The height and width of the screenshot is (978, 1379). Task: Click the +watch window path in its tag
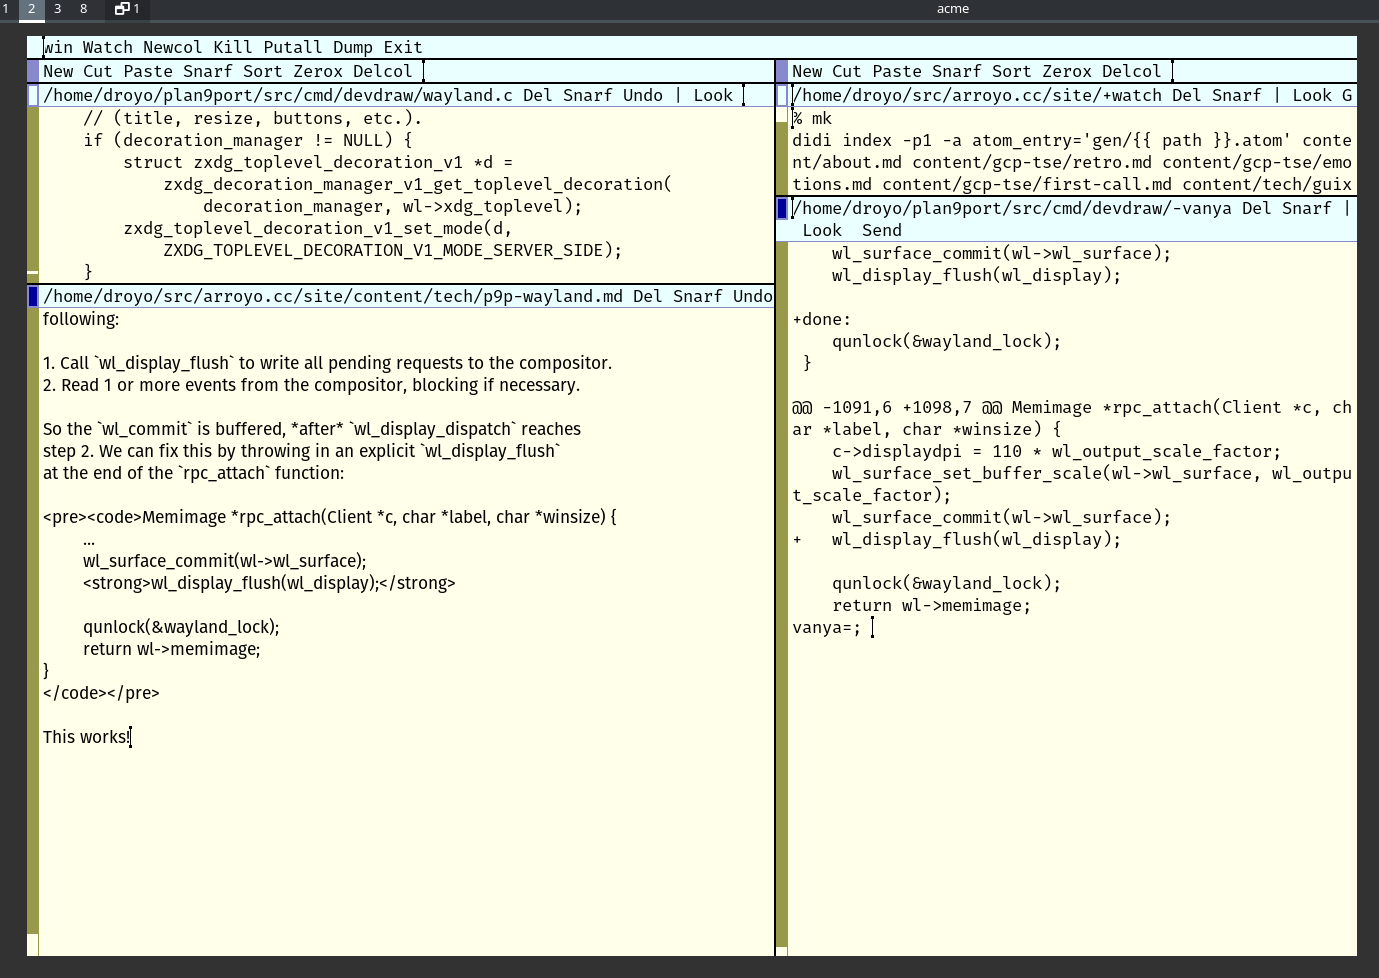coord(977,95)
